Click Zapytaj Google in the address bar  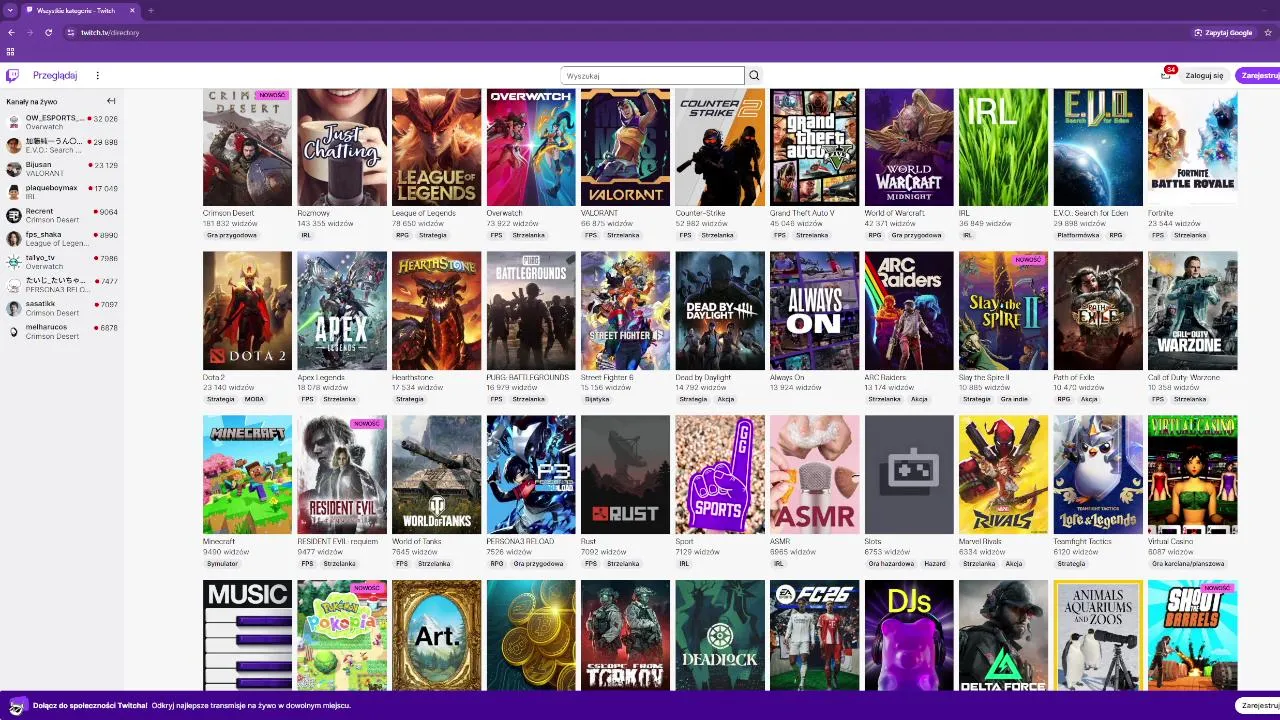click(x=1223, y=32)
